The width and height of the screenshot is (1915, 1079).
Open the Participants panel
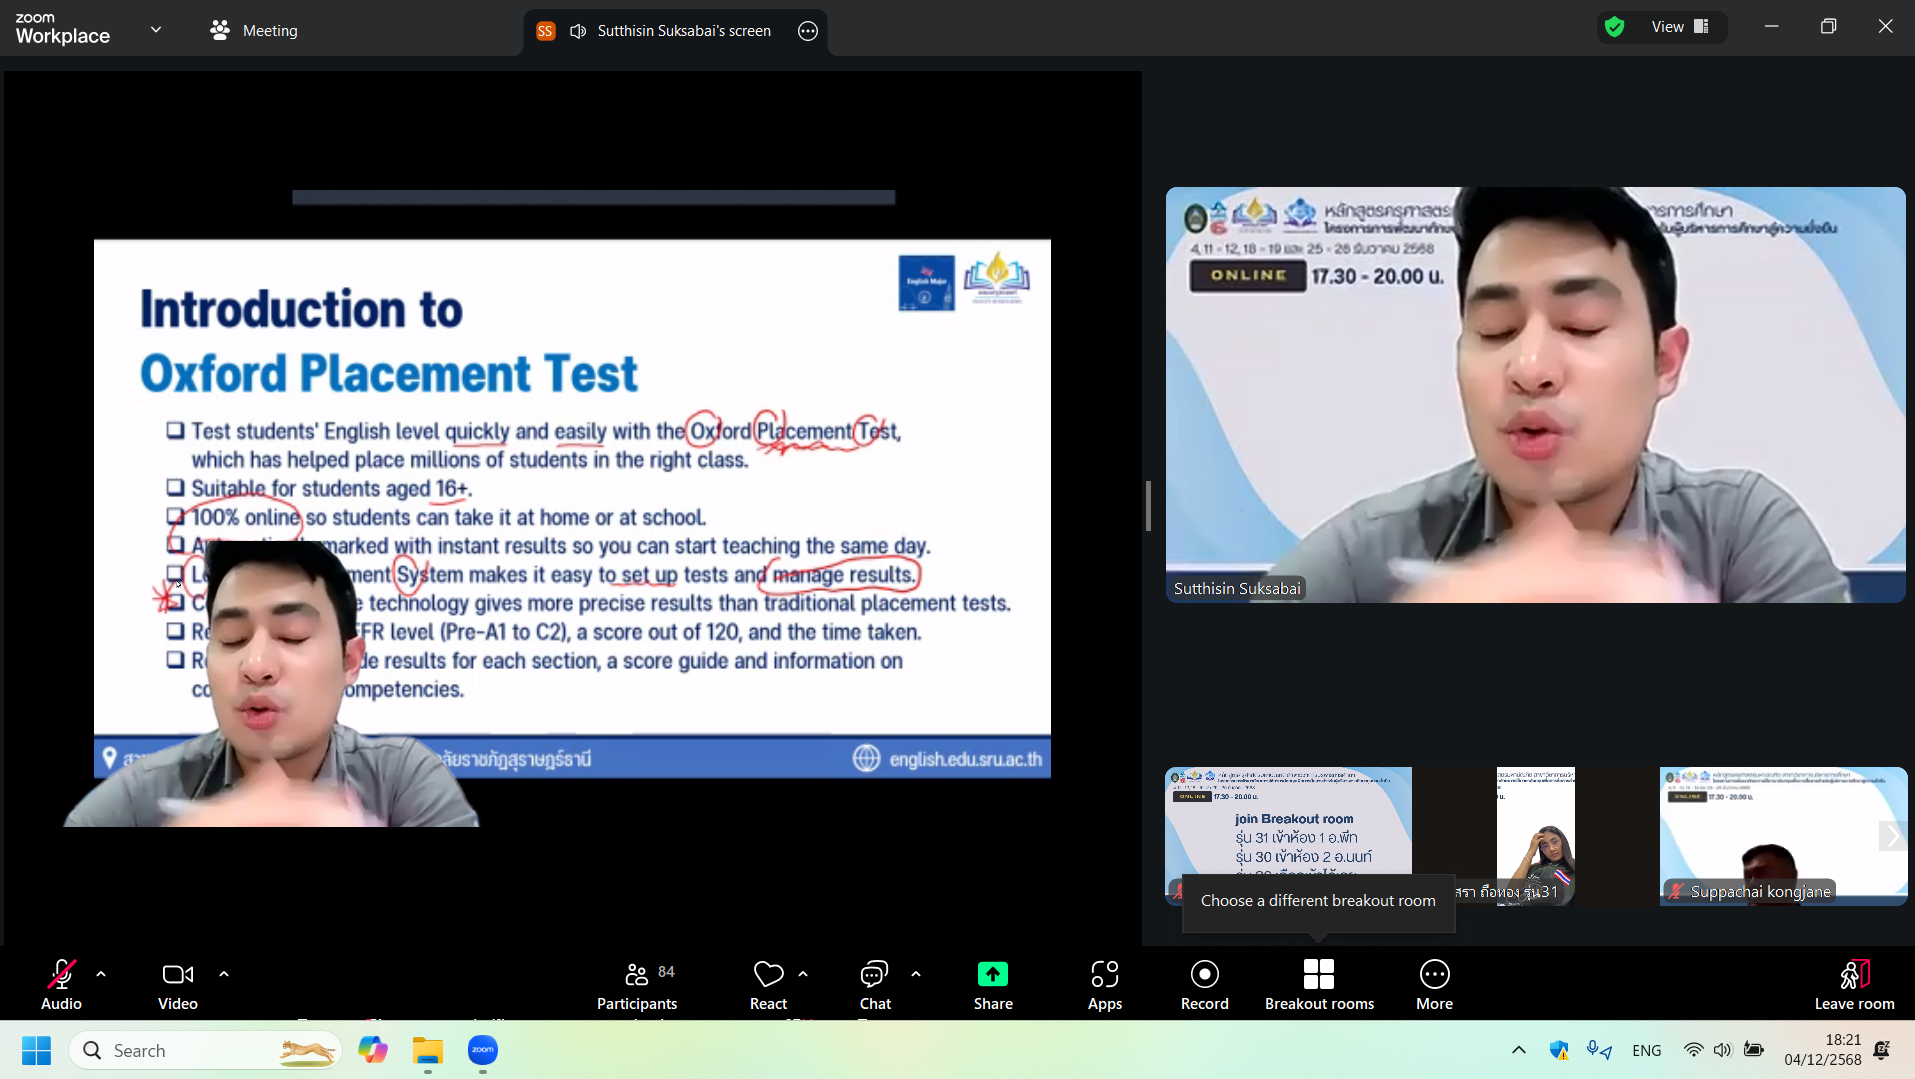[x=637, y=984]
